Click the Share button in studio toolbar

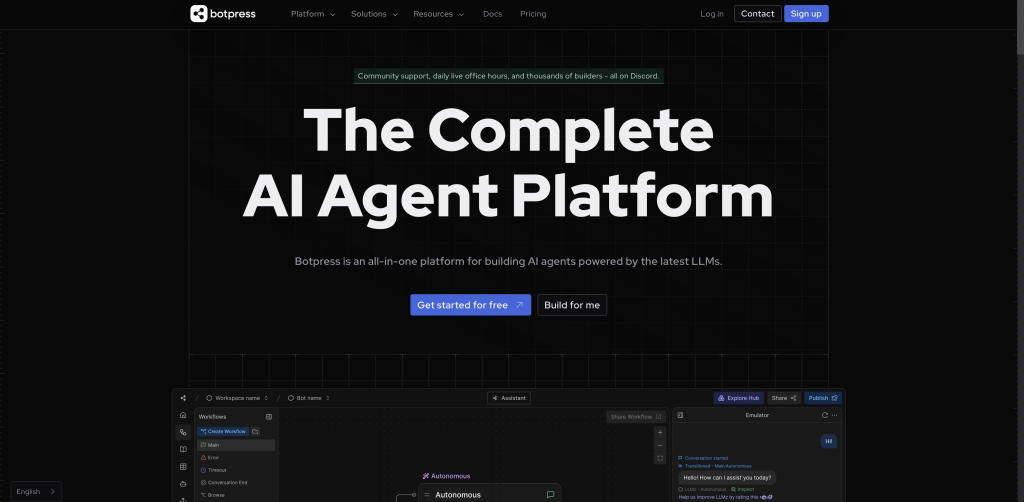784,398
